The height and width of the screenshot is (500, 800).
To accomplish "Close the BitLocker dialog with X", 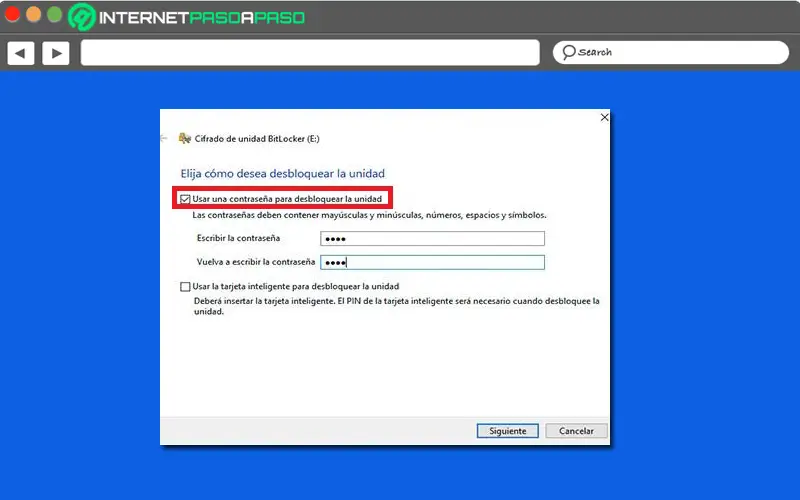I will 605,117.
